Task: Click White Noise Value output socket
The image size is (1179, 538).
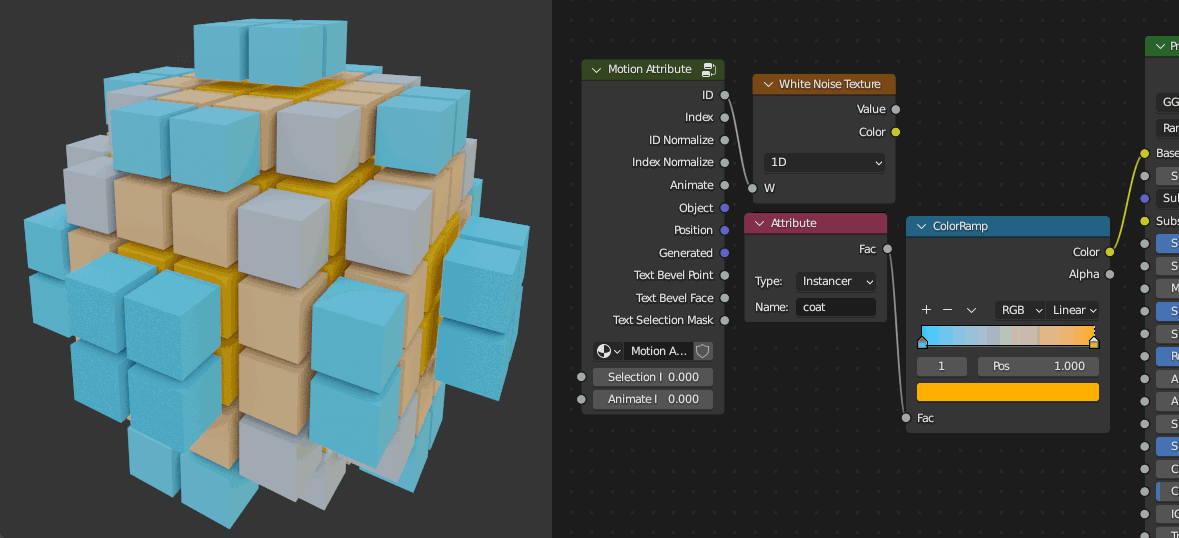Action: click(896, 110)
